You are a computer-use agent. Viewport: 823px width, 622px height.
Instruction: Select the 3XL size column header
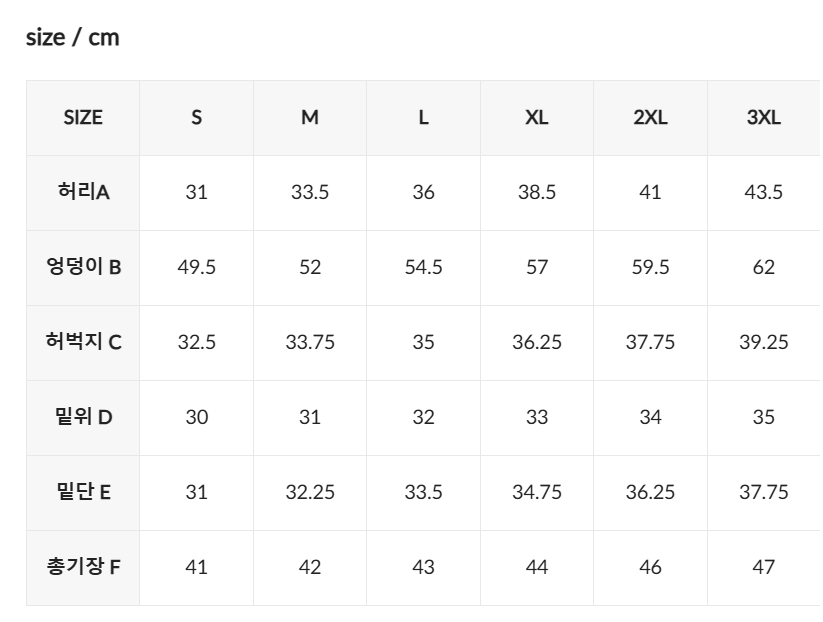point(763,118)
